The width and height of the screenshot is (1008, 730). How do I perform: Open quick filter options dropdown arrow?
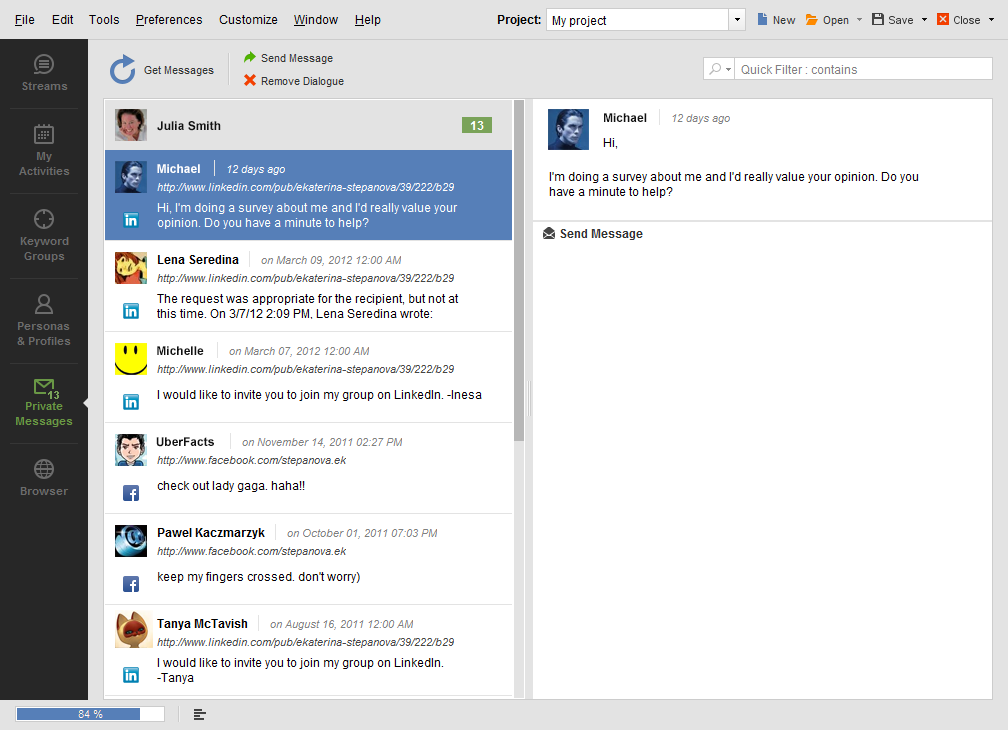pyautogui.click(x=728, y=69)
